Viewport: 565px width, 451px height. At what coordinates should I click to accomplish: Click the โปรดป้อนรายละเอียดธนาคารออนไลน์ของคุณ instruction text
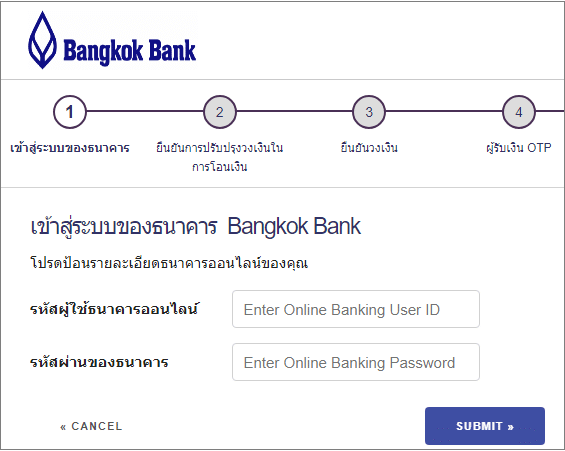click(x=169, y=263)
